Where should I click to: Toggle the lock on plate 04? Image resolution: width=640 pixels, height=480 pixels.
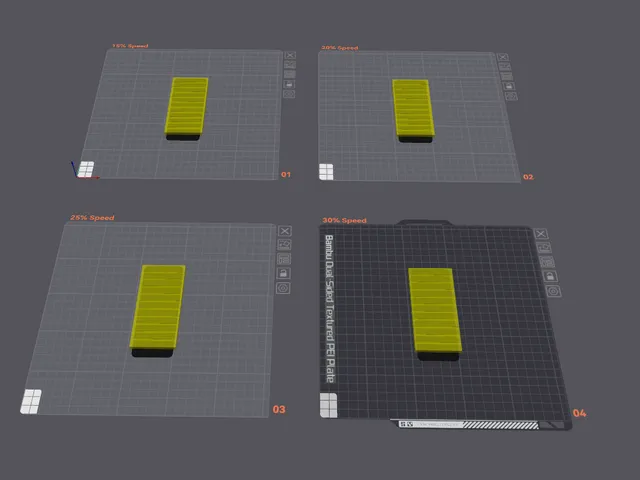pyautogui.click(x=550, y=276)
